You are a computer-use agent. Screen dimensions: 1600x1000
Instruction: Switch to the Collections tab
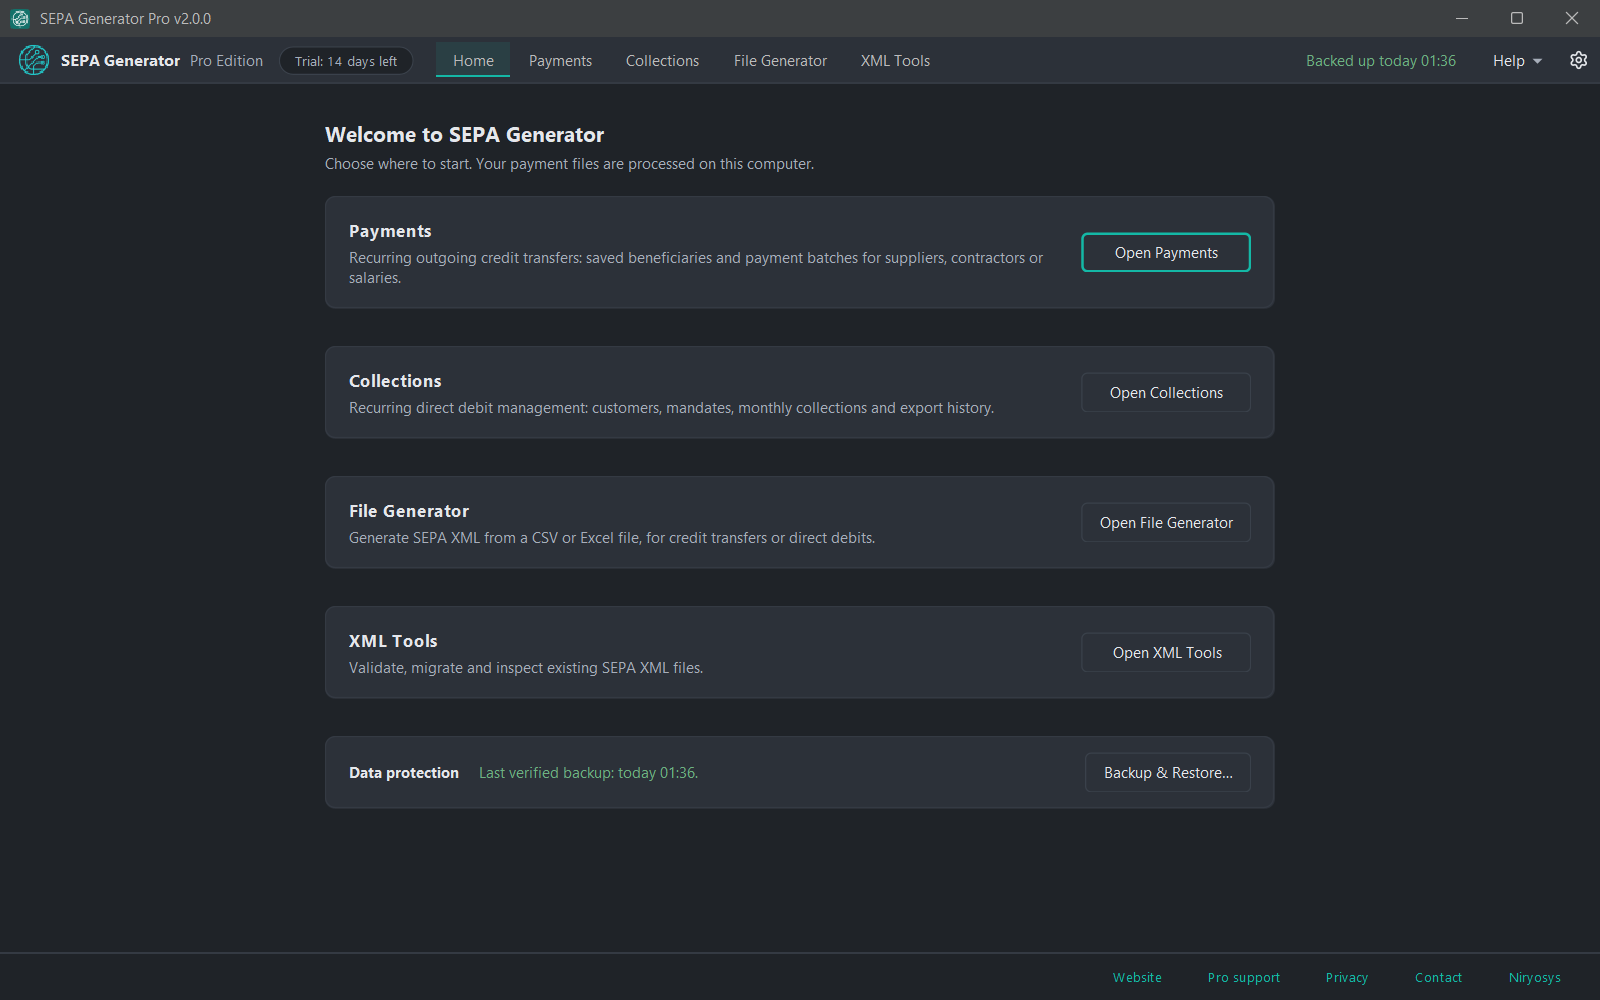point(662,61)
